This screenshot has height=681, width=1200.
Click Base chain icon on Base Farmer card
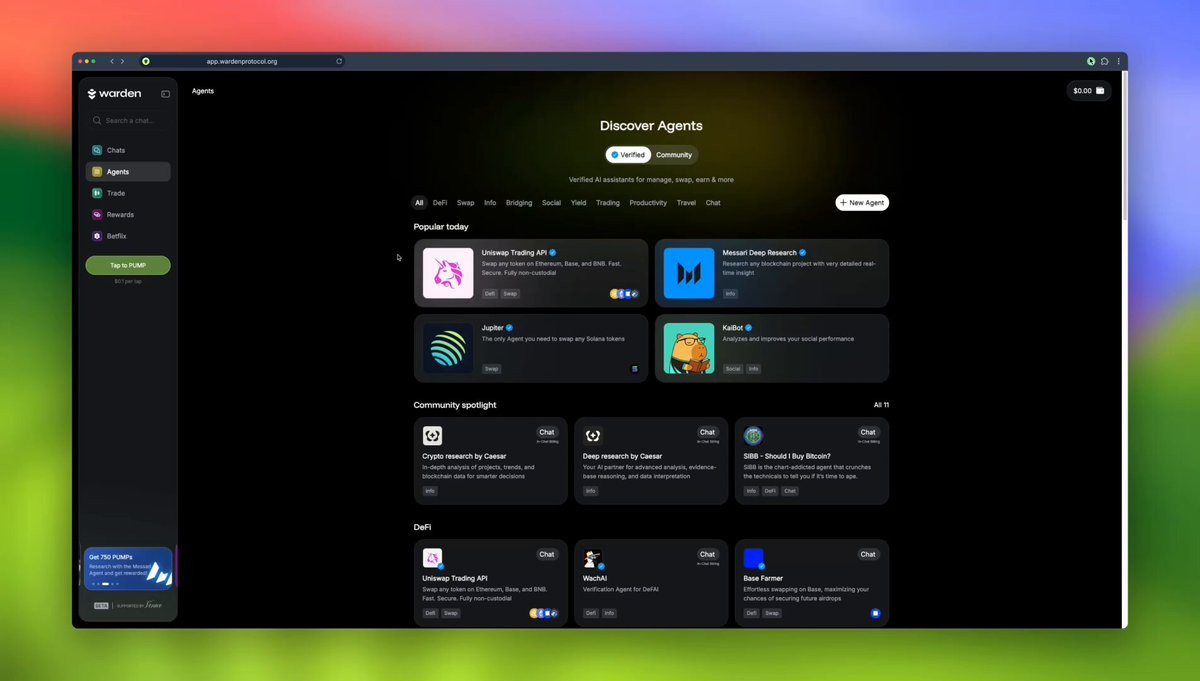coord(875,613)
